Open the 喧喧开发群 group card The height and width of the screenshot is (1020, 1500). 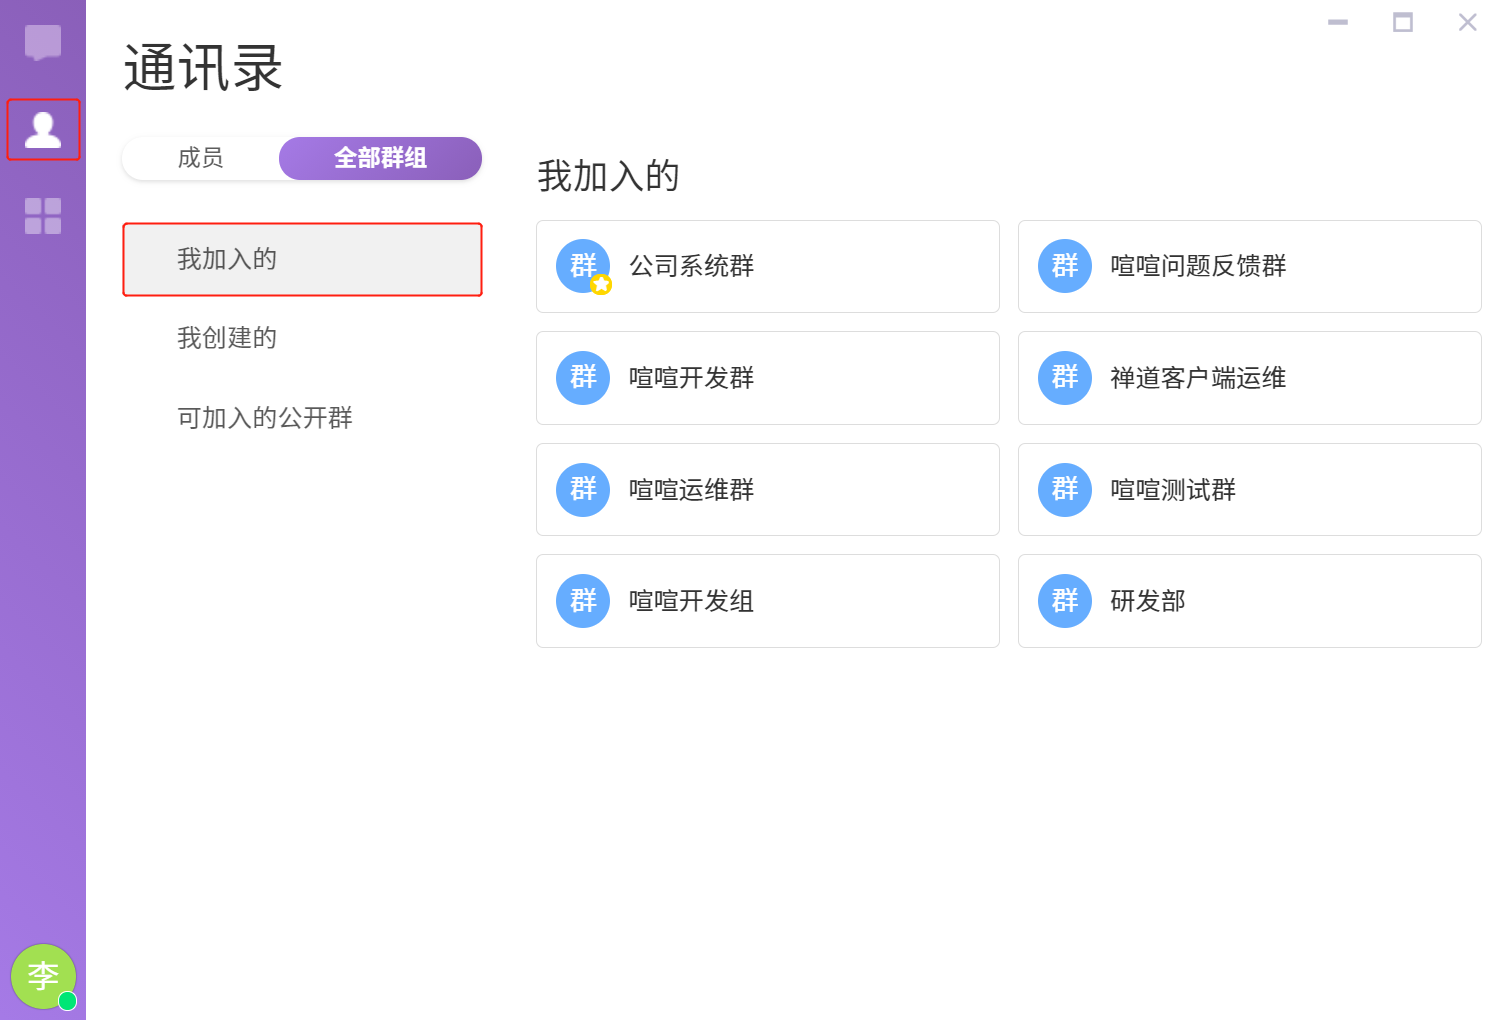[767, 378]
